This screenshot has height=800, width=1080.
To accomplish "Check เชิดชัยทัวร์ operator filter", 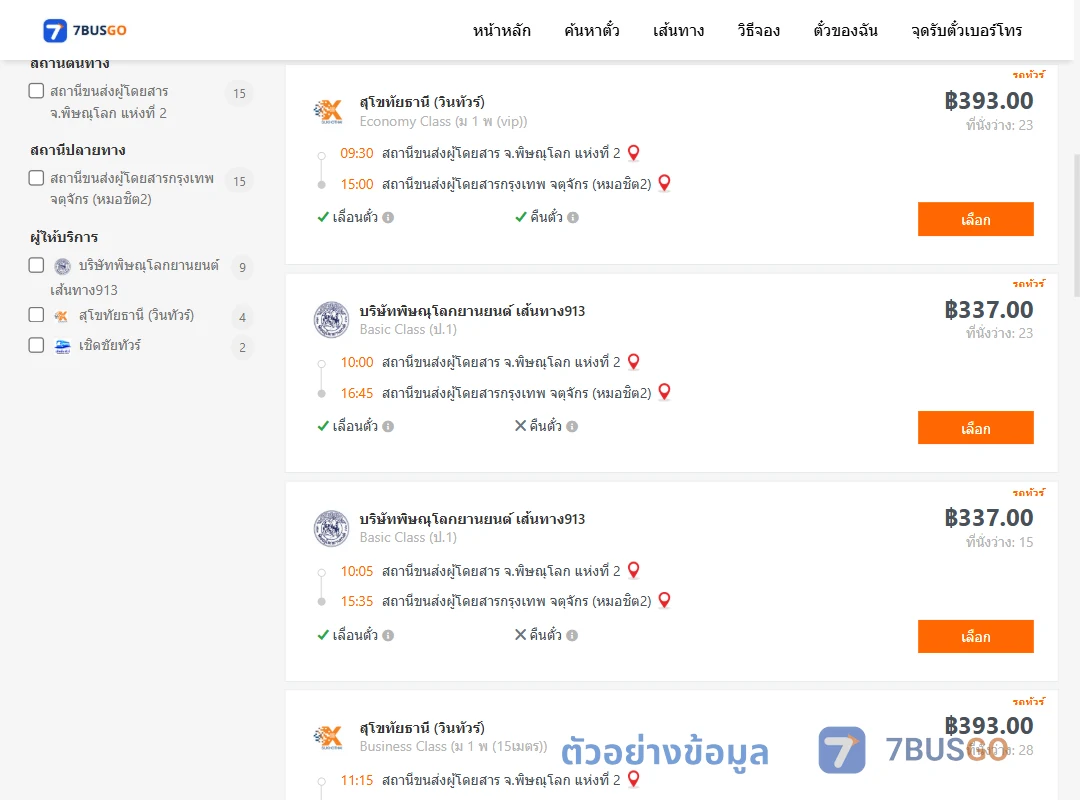I will (x=37, y=345).
